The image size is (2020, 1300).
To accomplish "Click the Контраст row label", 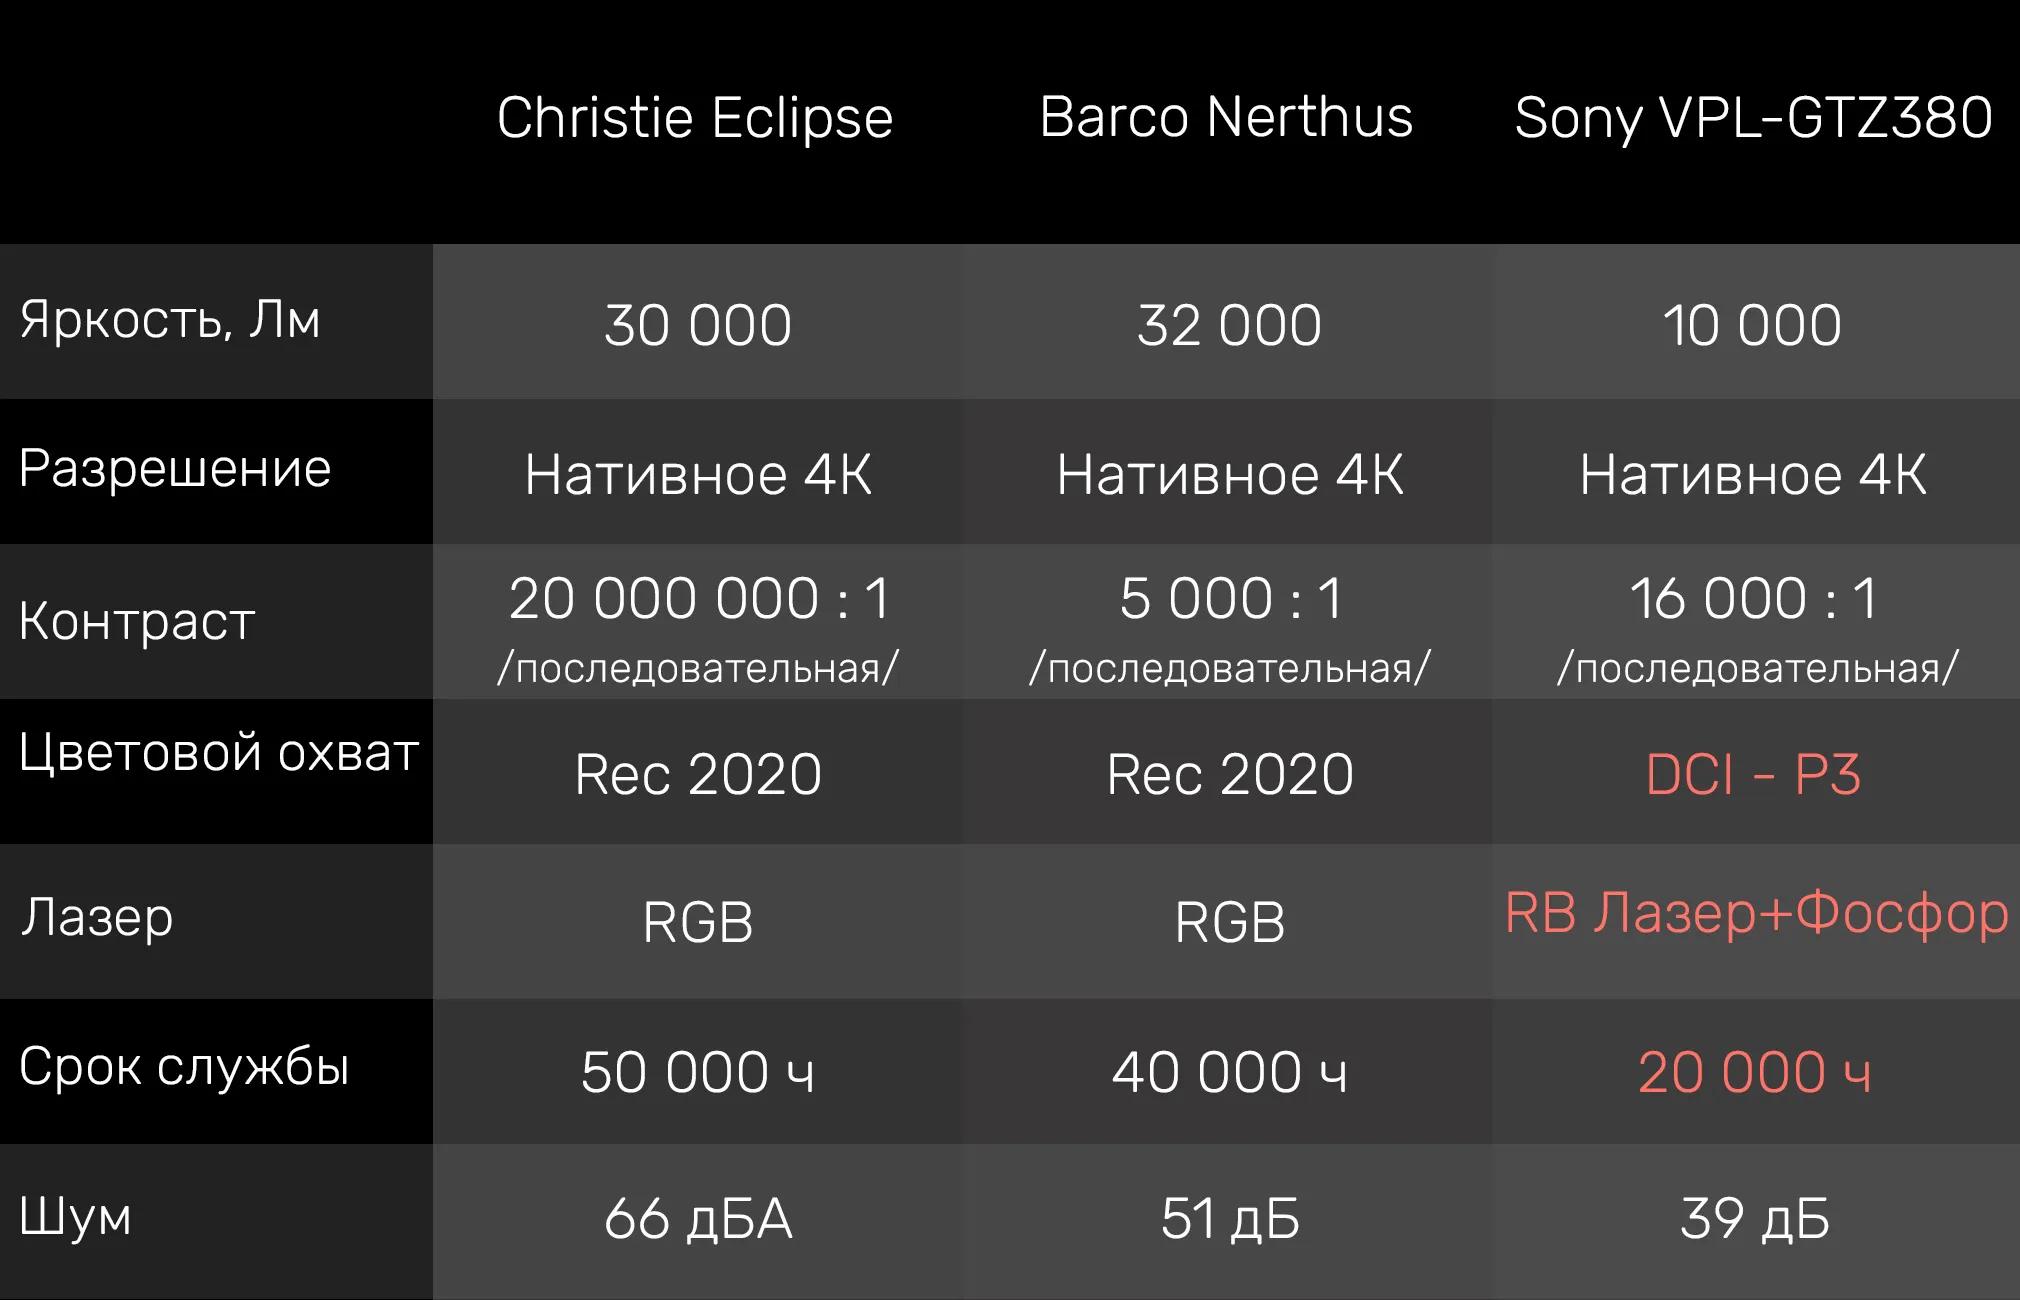I will 137,621.
